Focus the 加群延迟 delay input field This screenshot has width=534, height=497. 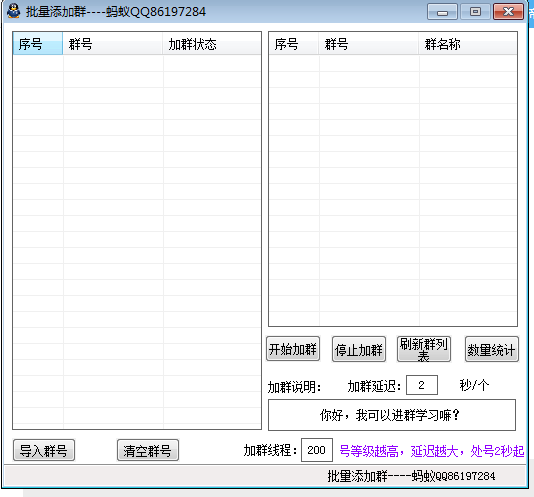click(422, 385)
